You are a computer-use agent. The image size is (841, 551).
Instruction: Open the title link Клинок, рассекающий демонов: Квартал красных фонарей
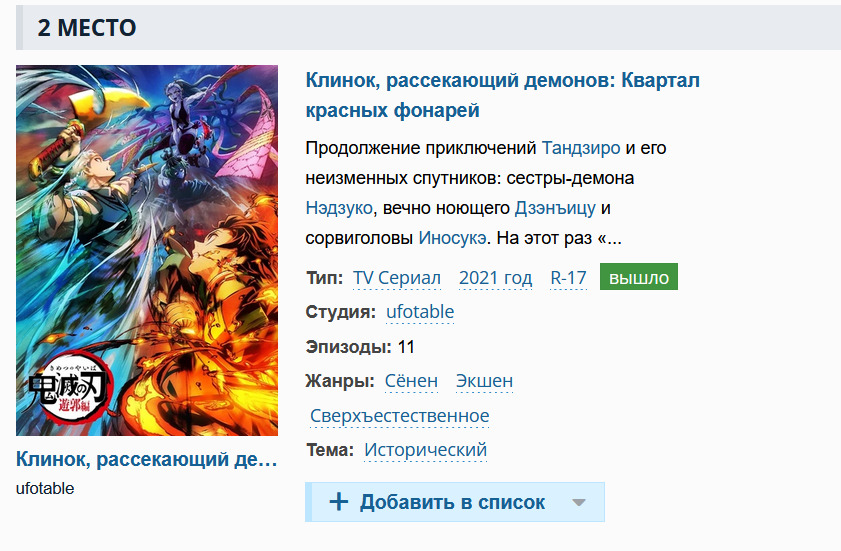[x=503, y=95]
